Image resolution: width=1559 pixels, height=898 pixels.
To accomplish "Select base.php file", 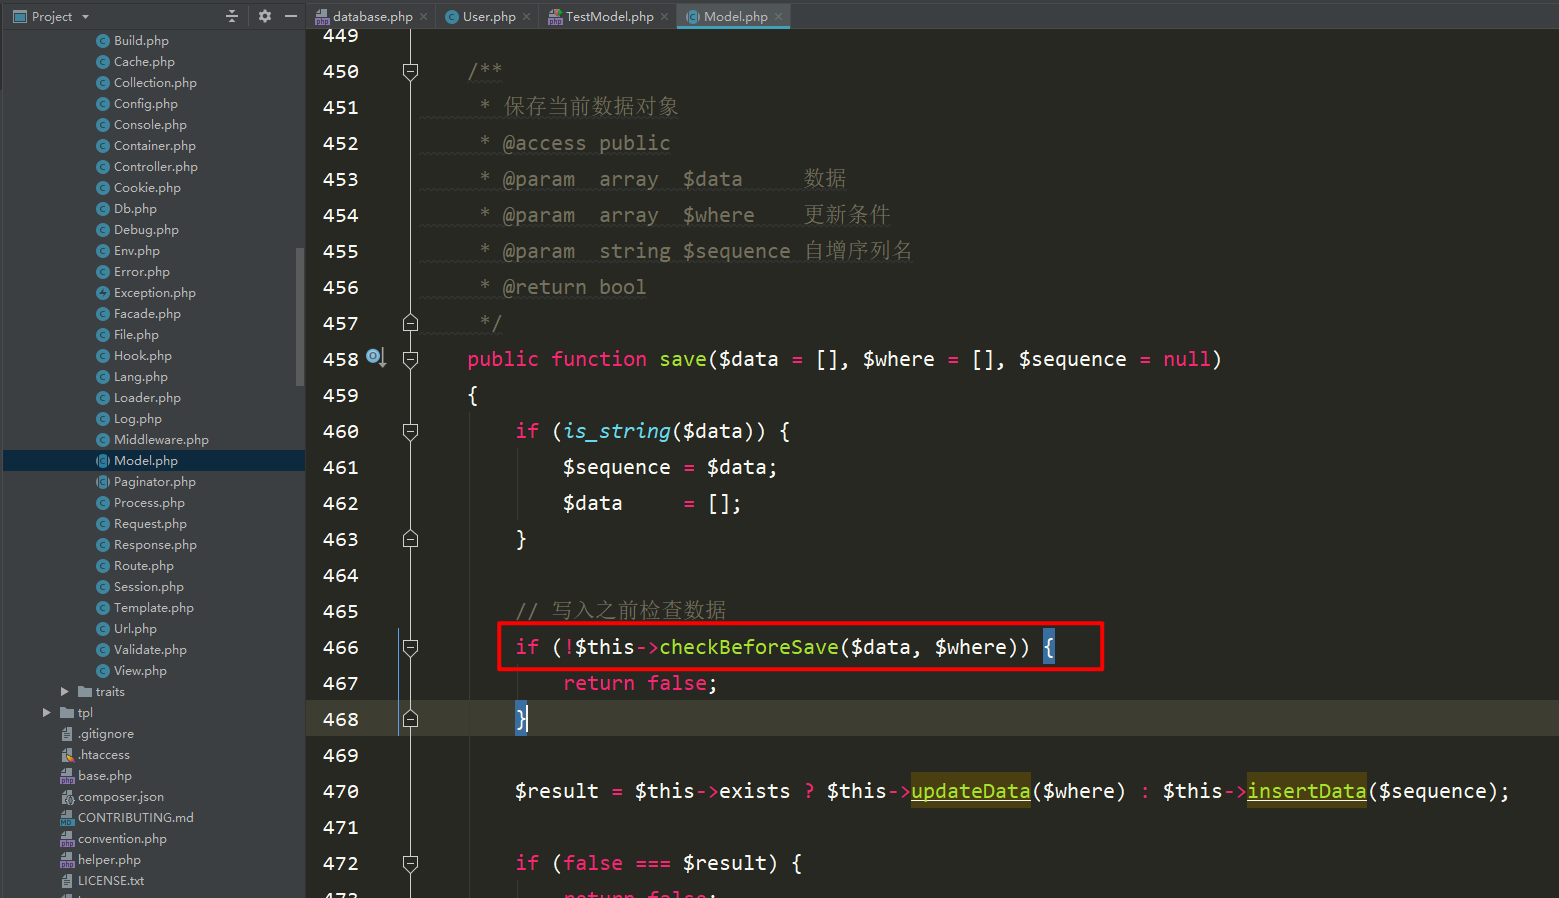I will click(x=104, y=776).
